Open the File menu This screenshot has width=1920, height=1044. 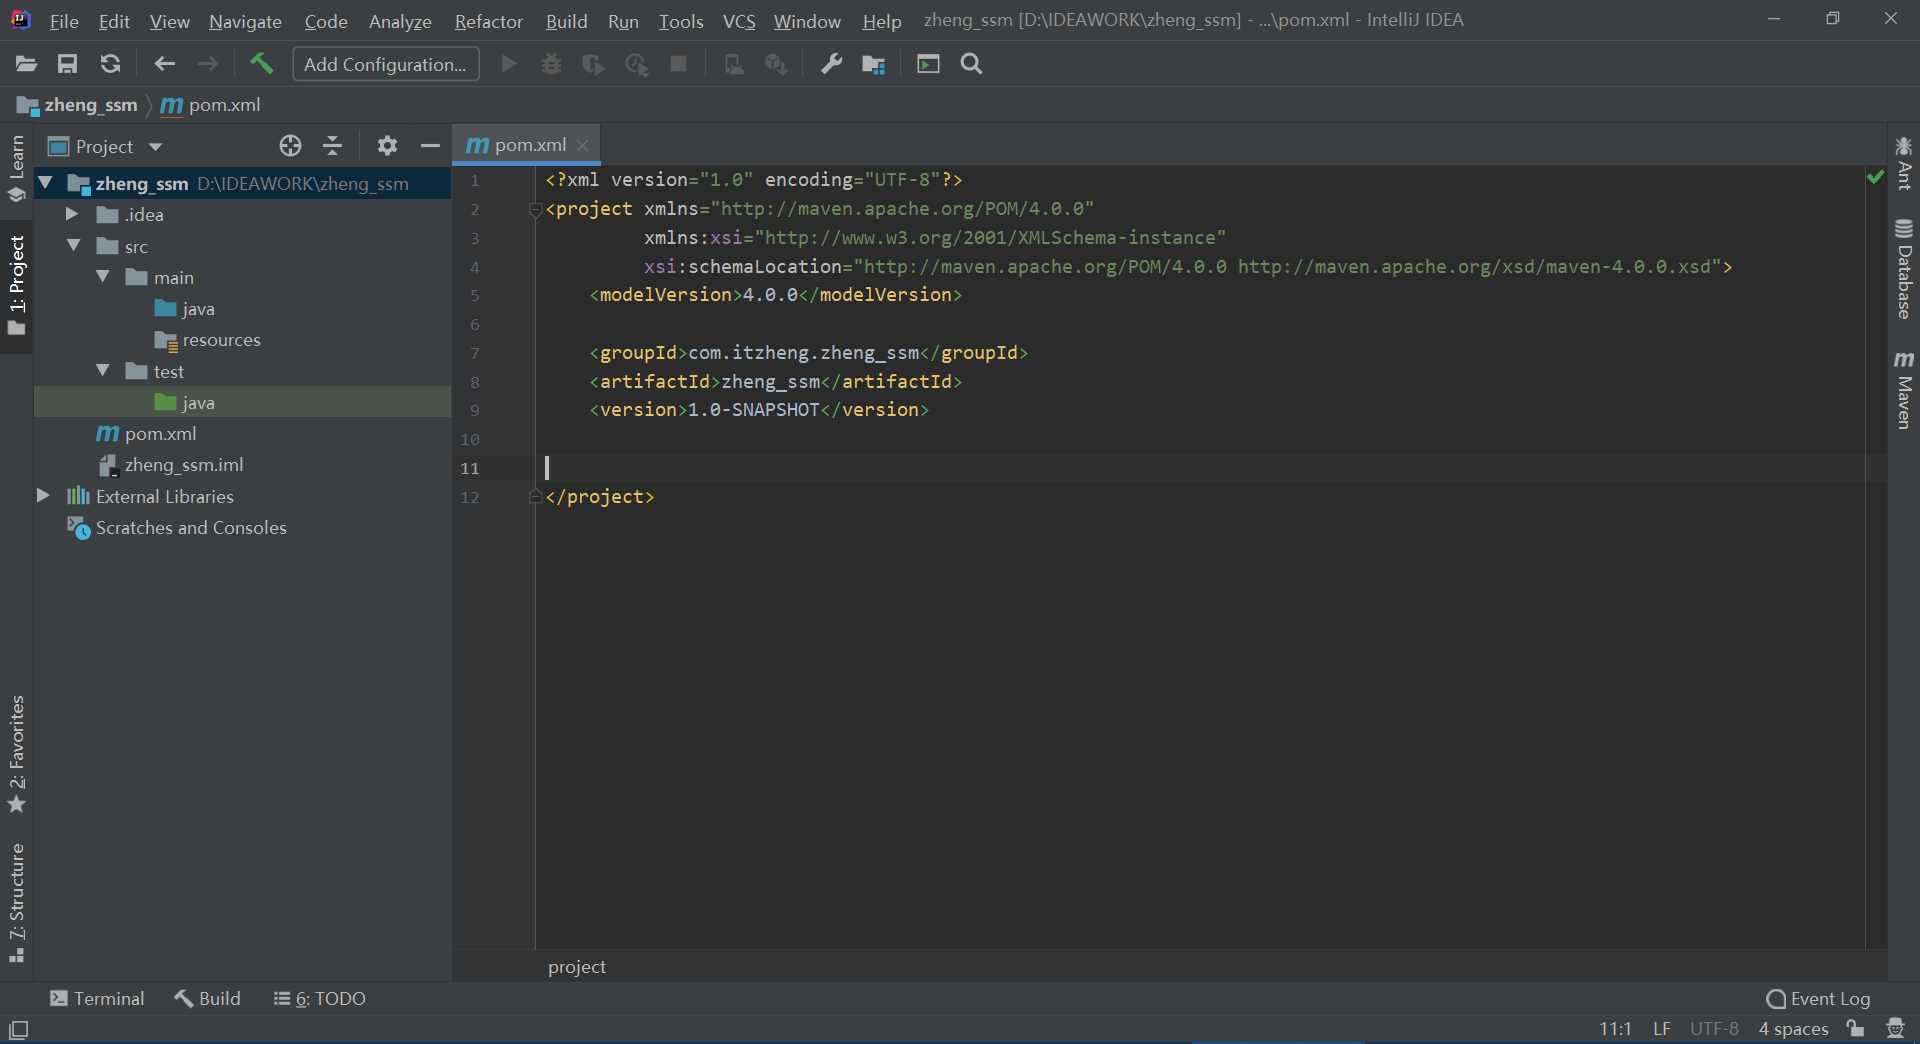click(63, 21)
